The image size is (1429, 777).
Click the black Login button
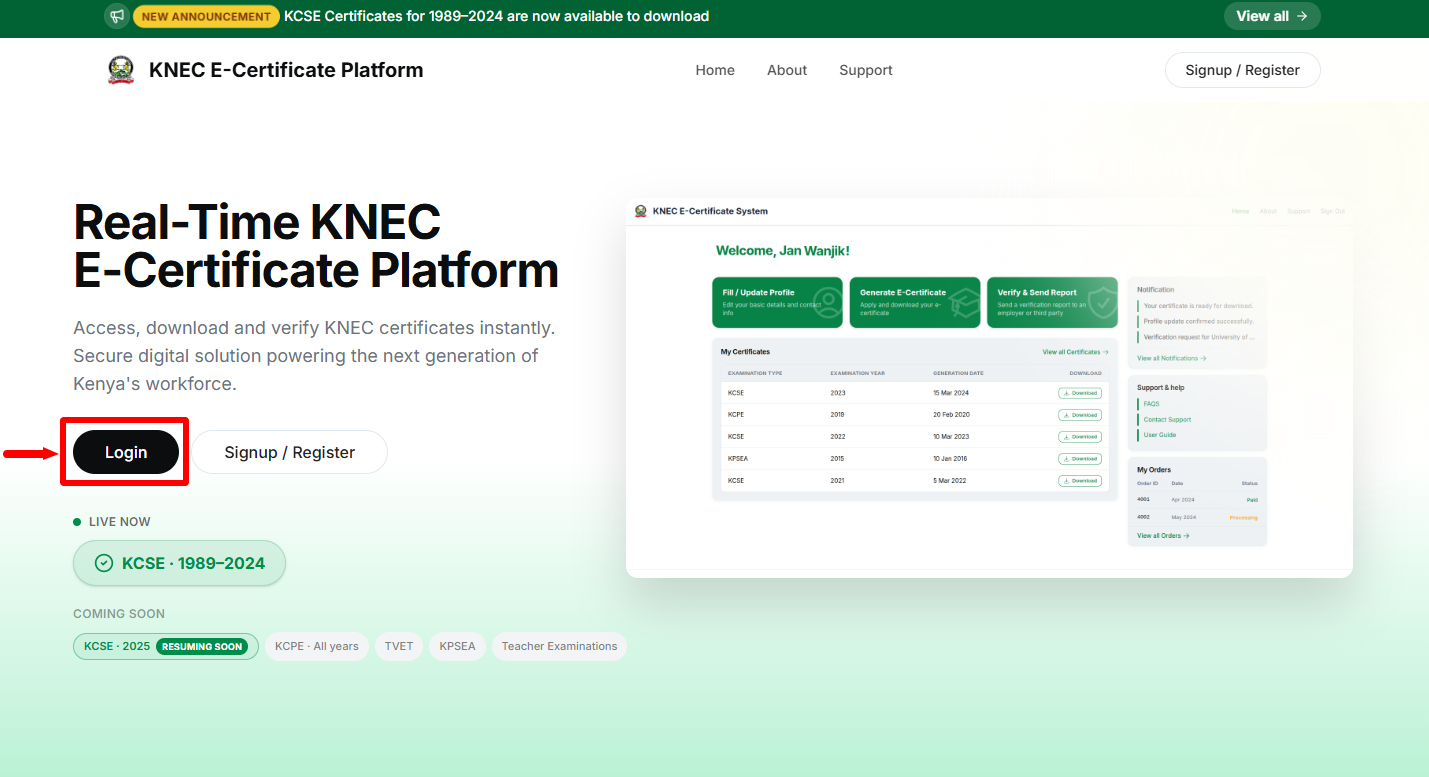coord(126,452)
